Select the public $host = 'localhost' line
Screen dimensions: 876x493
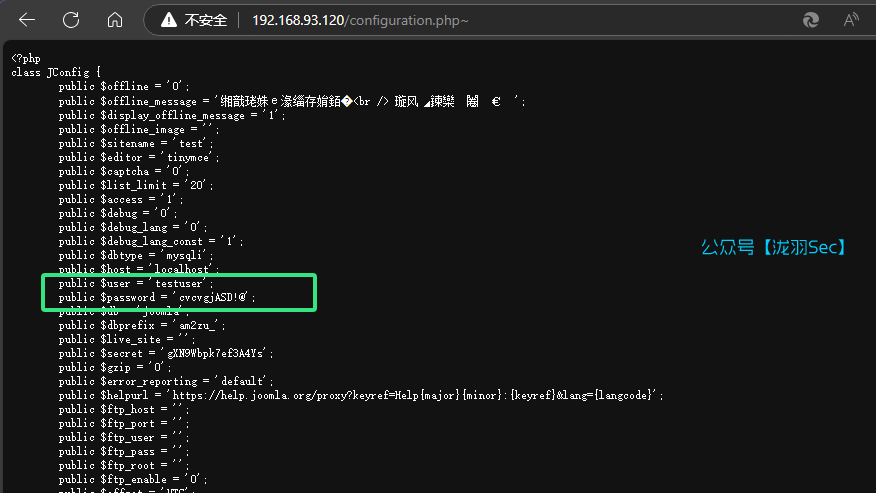point(139,269)
